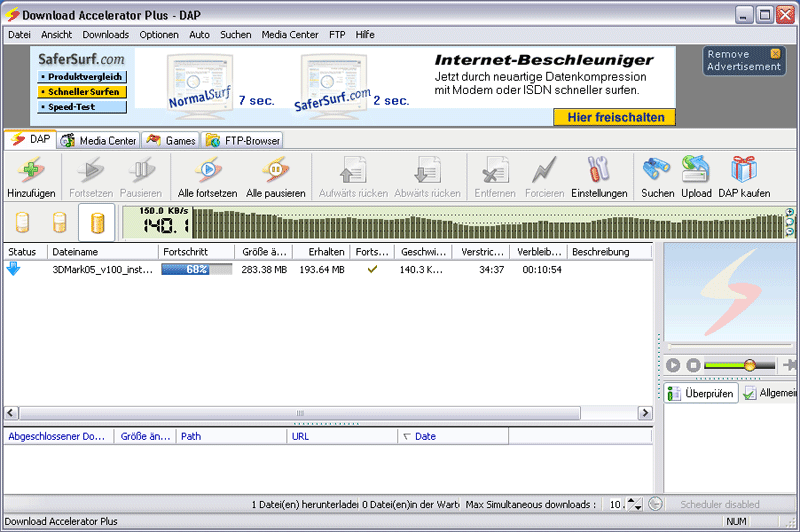This screenshot has height=532, width=800.
Task: Click the 00:10:54 remaining time cell
Action: click(x=542, y=269)
